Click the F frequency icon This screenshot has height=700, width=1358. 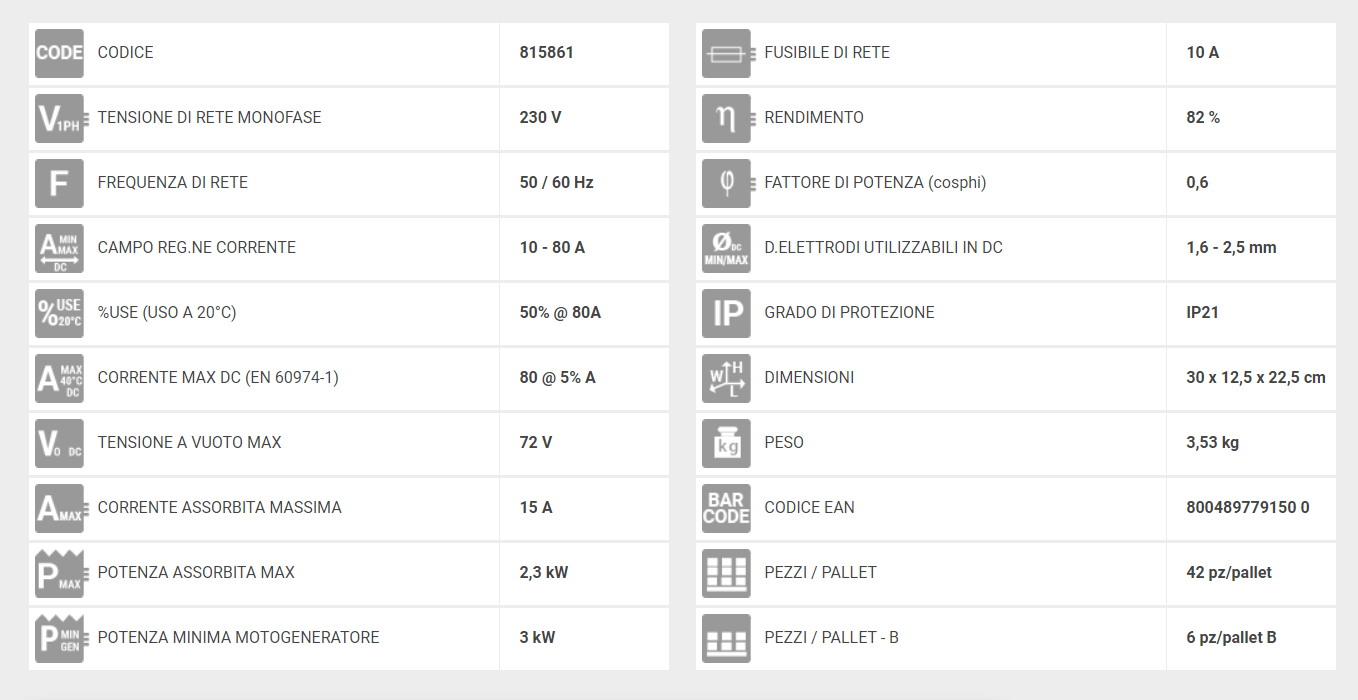[59, 183]
